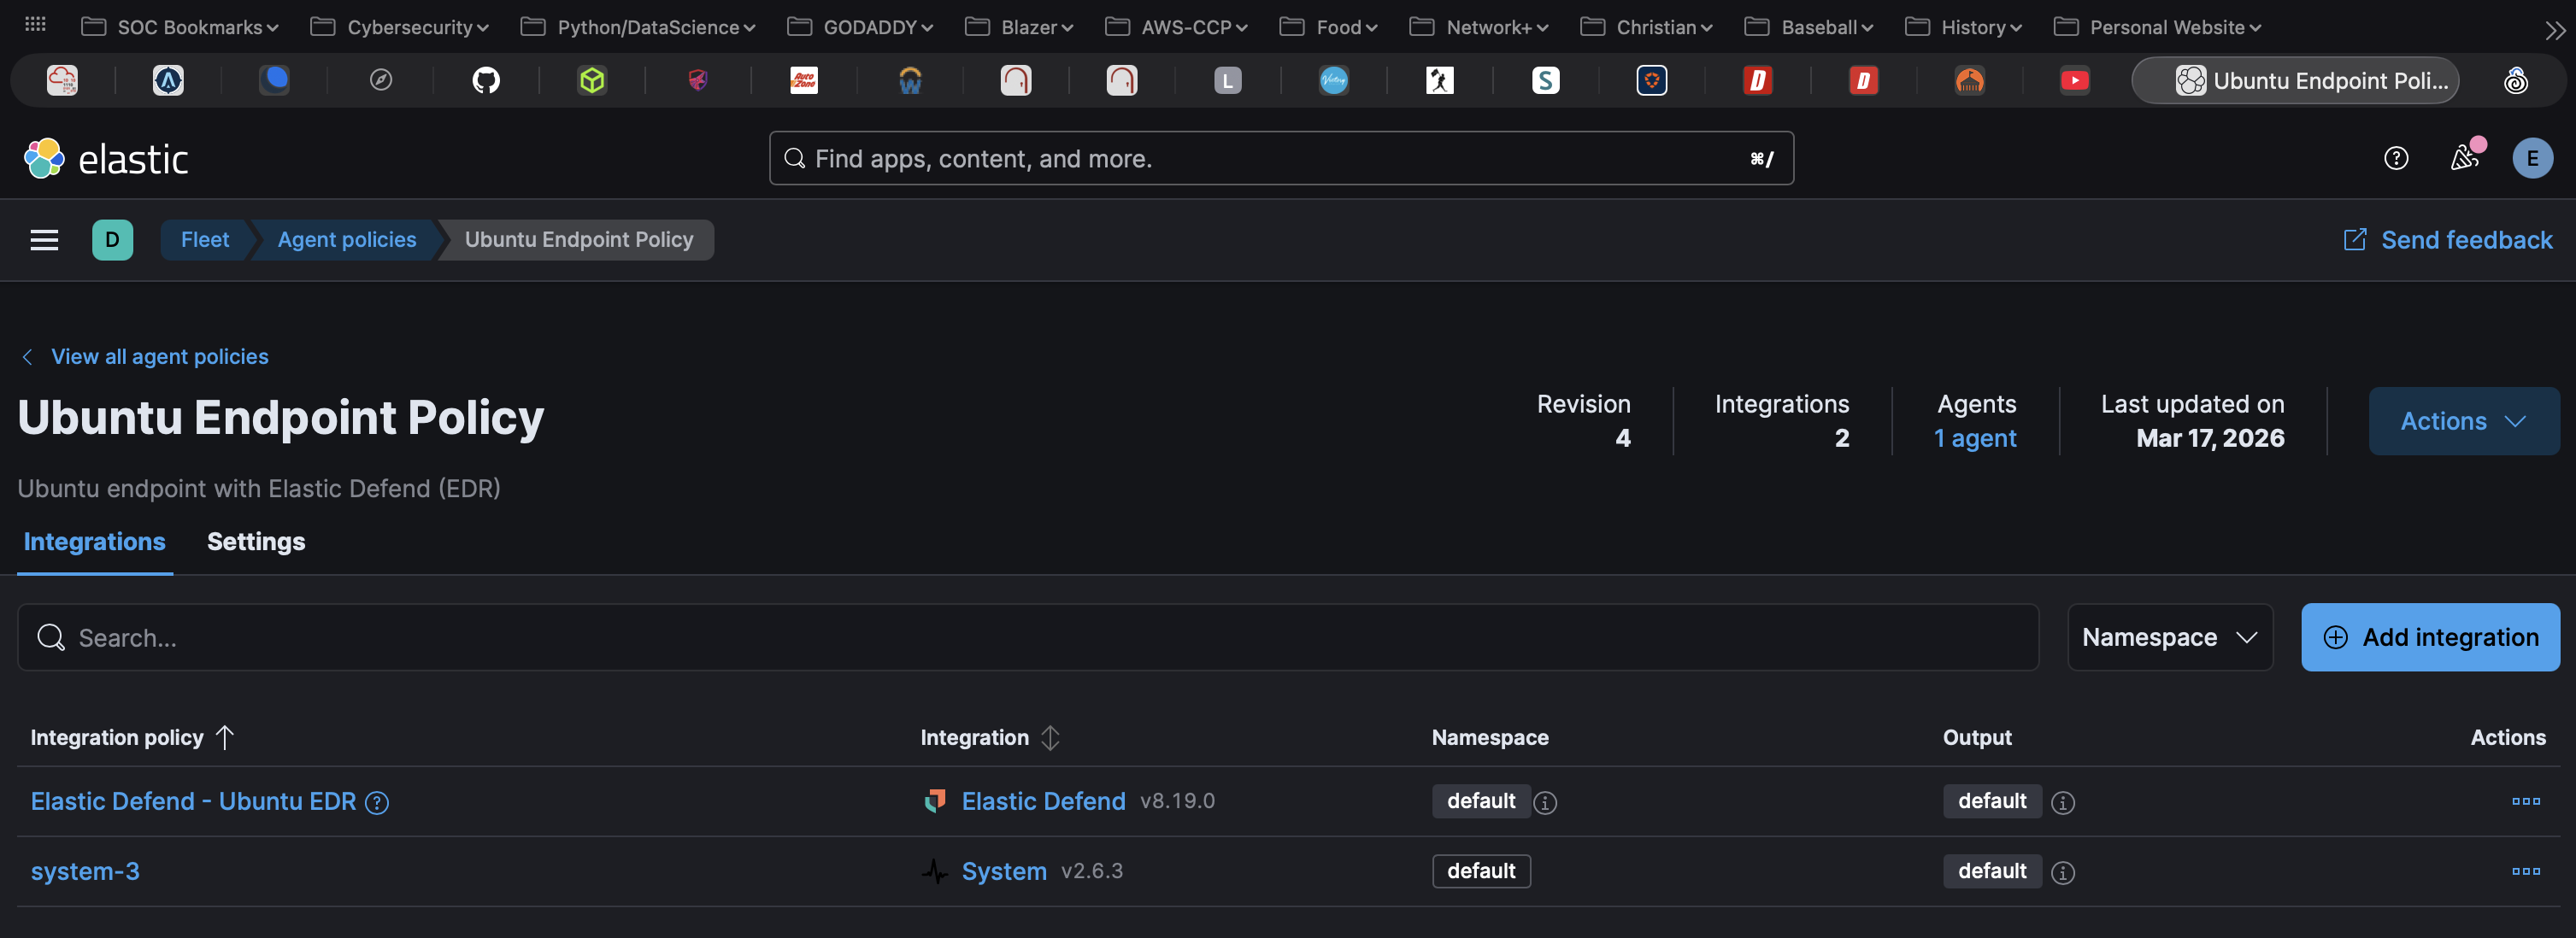
Task: Click default namespace badge in system-3 row
Action: 1481,871
